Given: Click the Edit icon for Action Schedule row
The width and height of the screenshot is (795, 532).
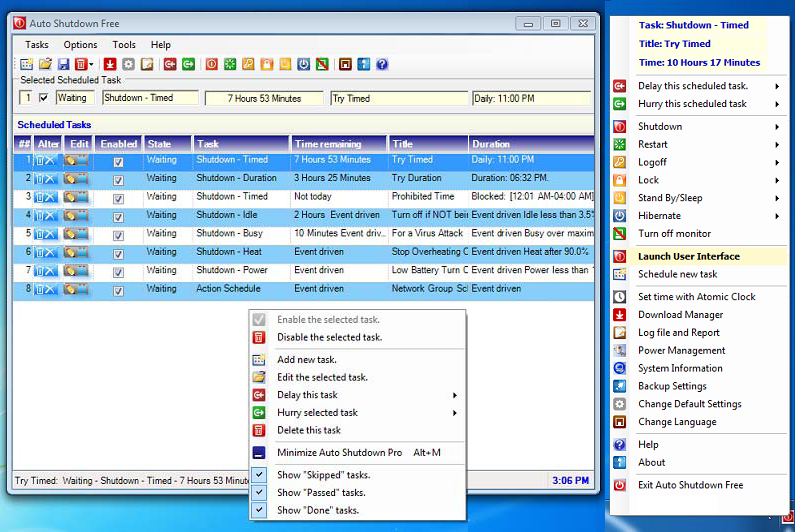Looking at the screenshot, I should coord(76,289).
